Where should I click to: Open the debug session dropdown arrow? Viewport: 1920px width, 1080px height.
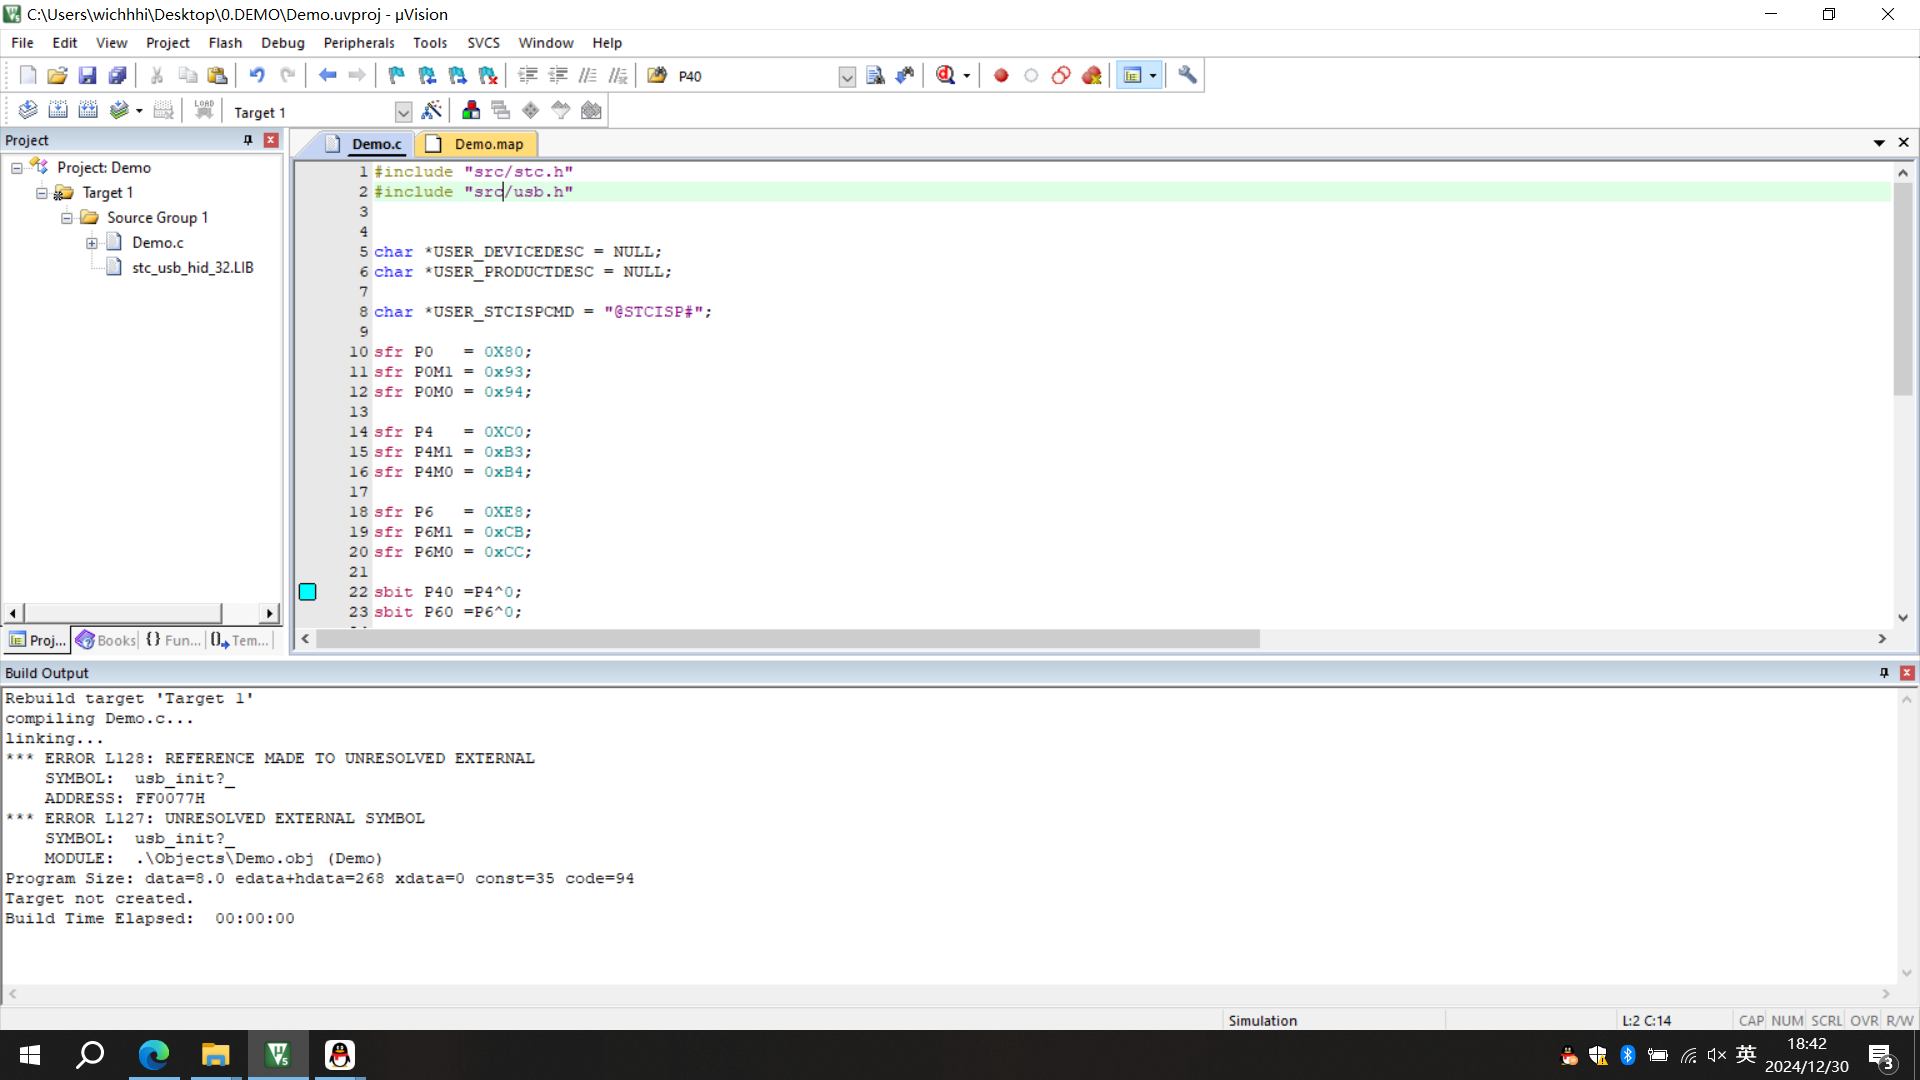pos(967,76)
